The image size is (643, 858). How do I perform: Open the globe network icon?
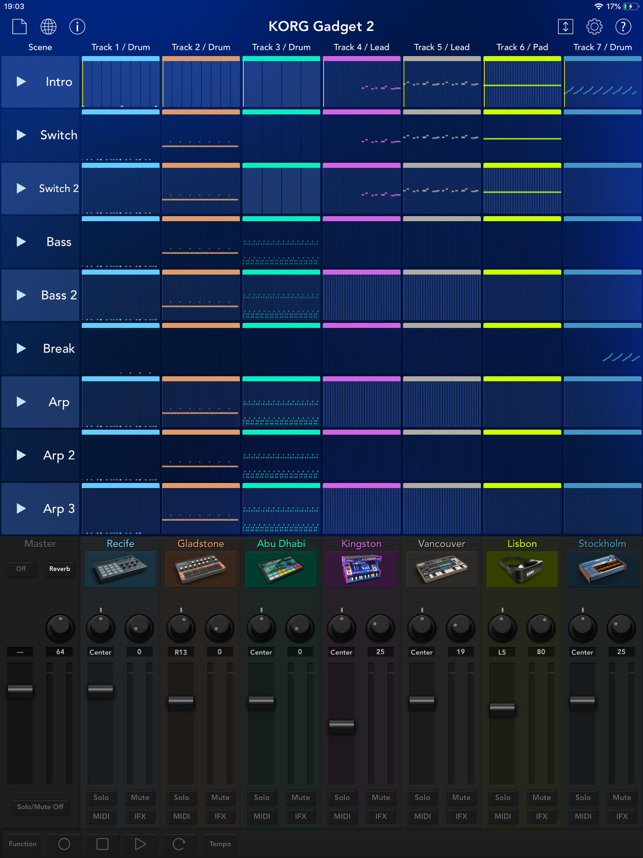click(x=48, y=26)
